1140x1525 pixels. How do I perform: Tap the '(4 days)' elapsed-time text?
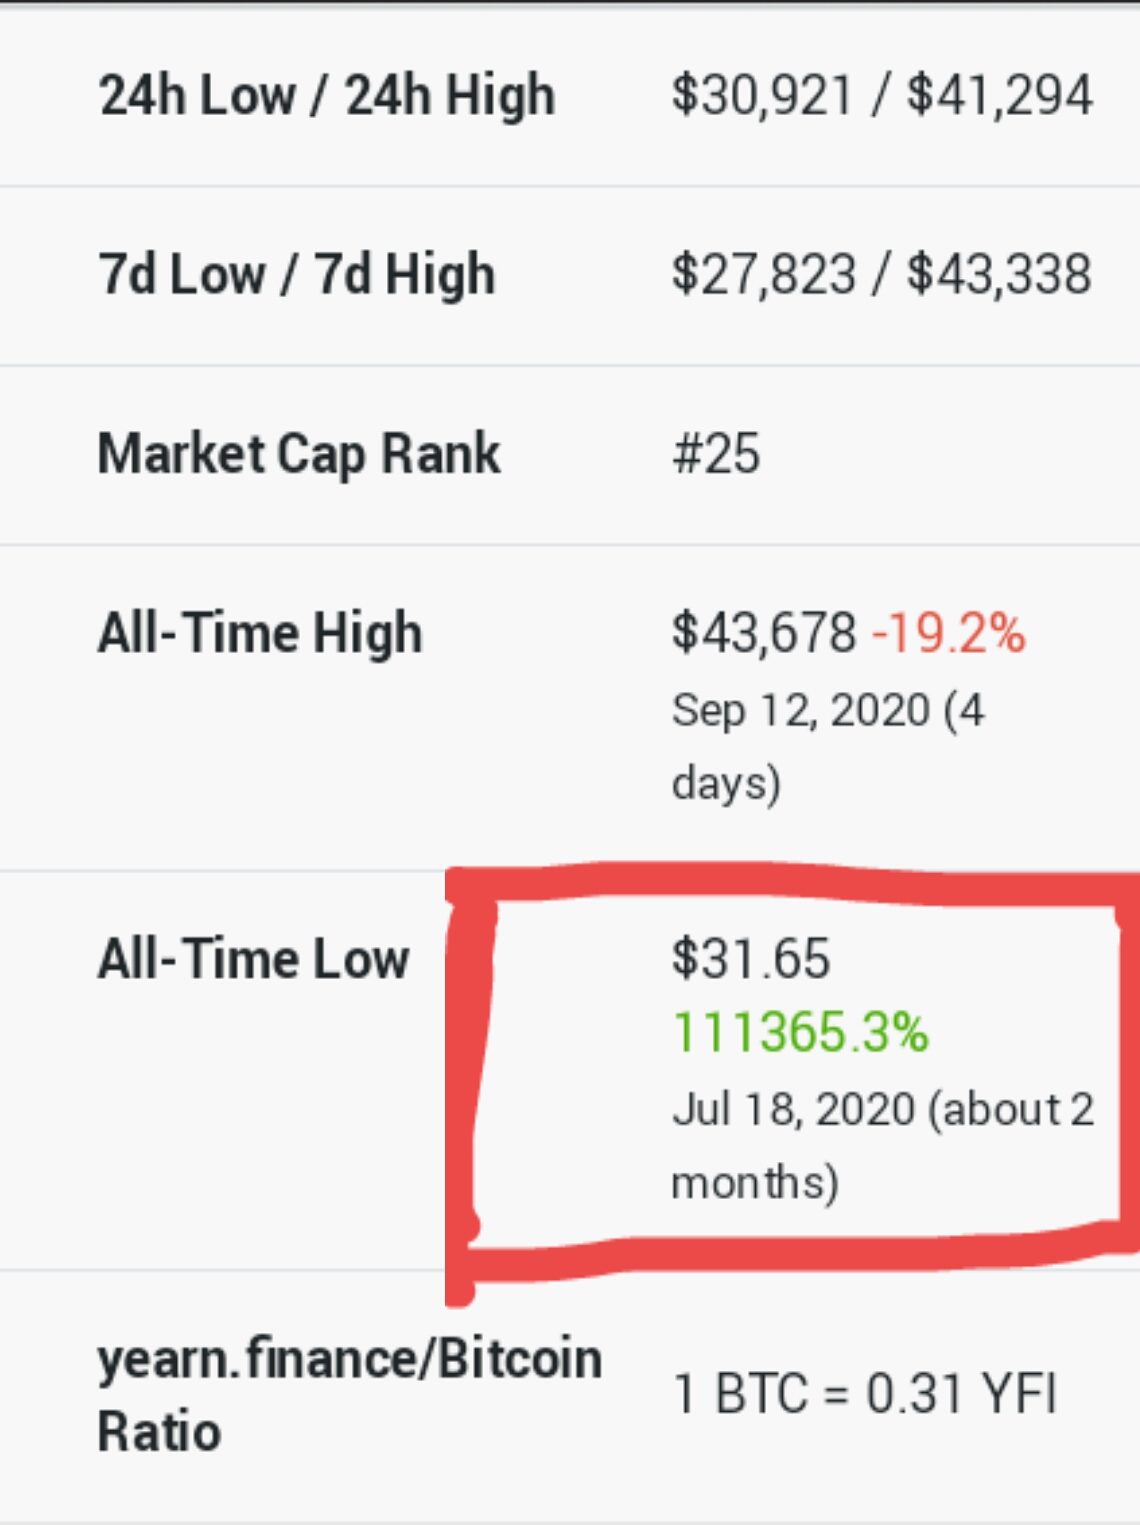point(726,783)
